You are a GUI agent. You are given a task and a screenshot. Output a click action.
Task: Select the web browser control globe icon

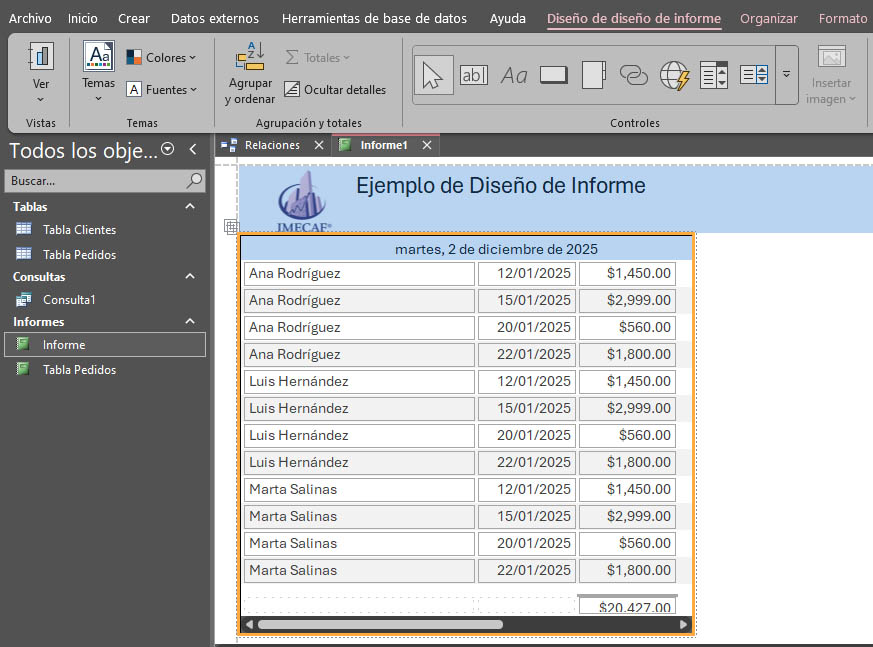tap(673, 75)
